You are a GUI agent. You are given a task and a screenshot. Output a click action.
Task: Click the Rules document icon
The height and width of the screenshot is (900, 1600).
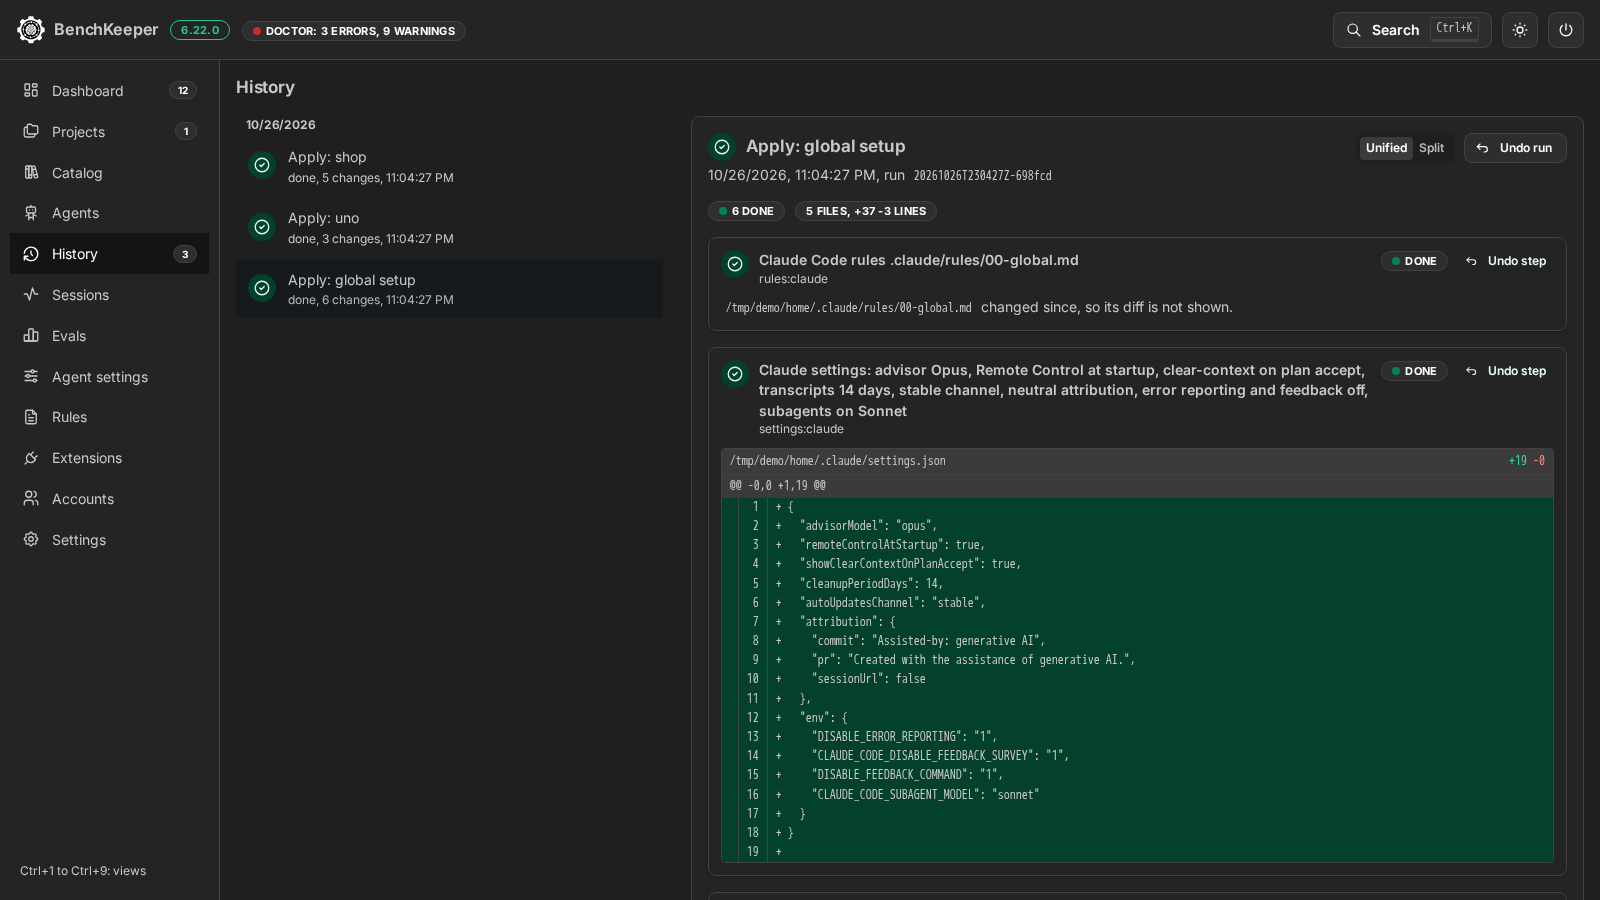[31, 417]
